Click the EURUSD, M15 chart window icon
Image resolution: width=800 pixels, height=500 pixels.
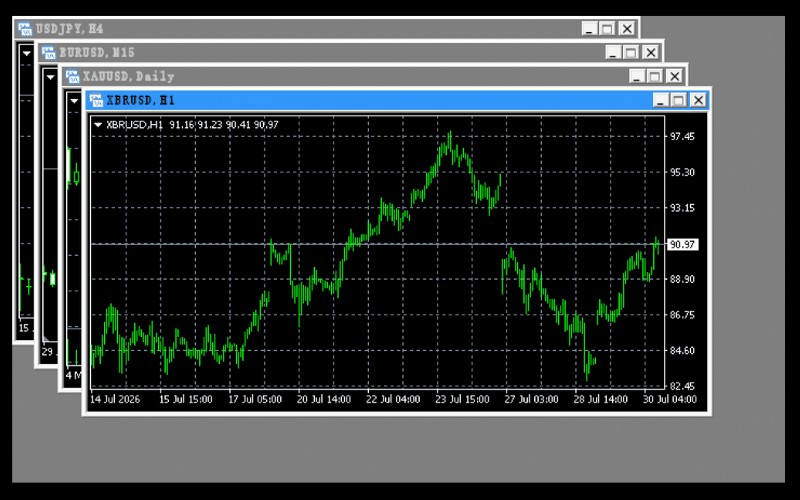[x=48, y=53]
